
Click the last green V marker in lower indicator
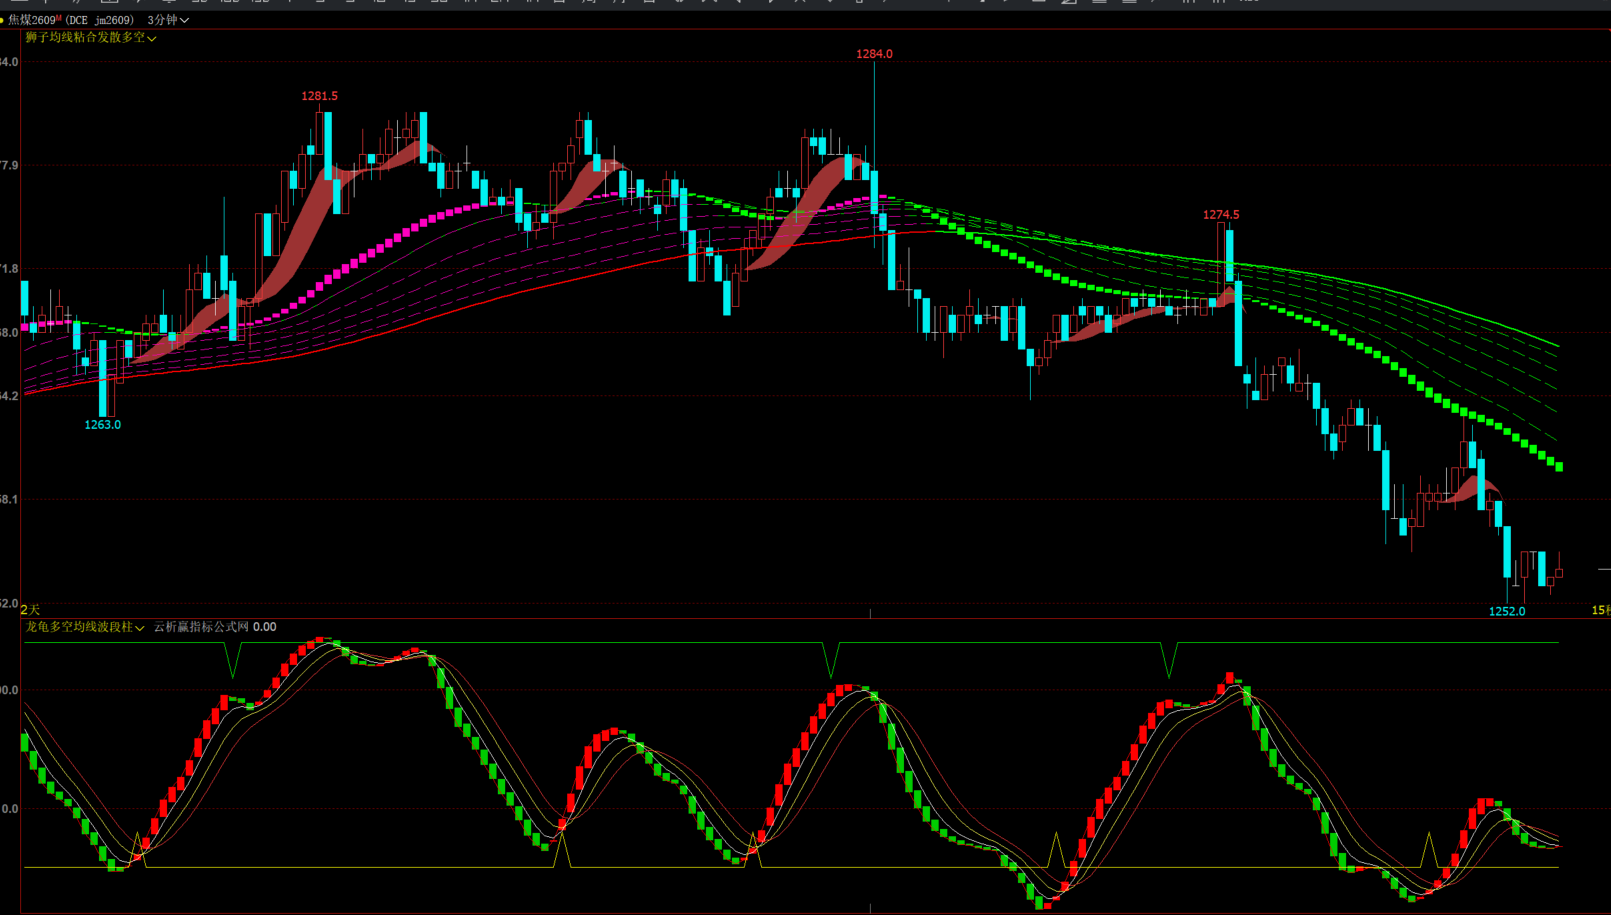click(x=1169, y=661)
